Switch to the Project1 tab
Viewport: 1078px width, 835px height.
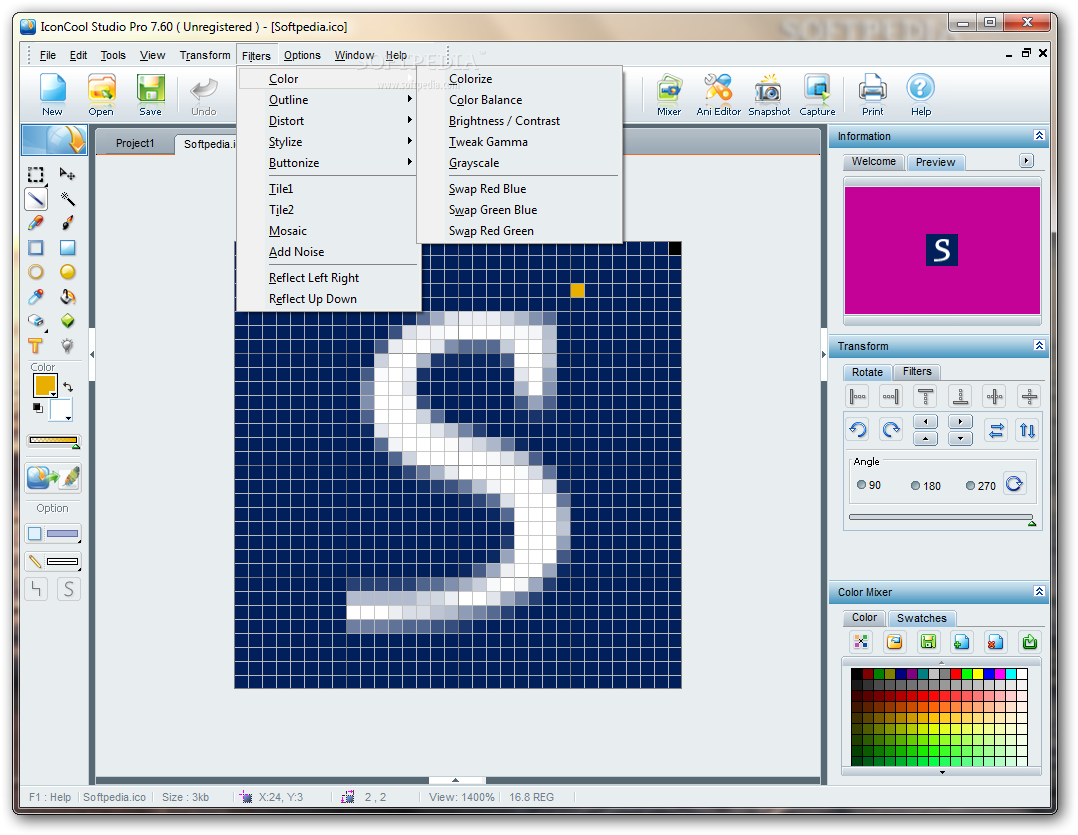[x=135, y=143]
